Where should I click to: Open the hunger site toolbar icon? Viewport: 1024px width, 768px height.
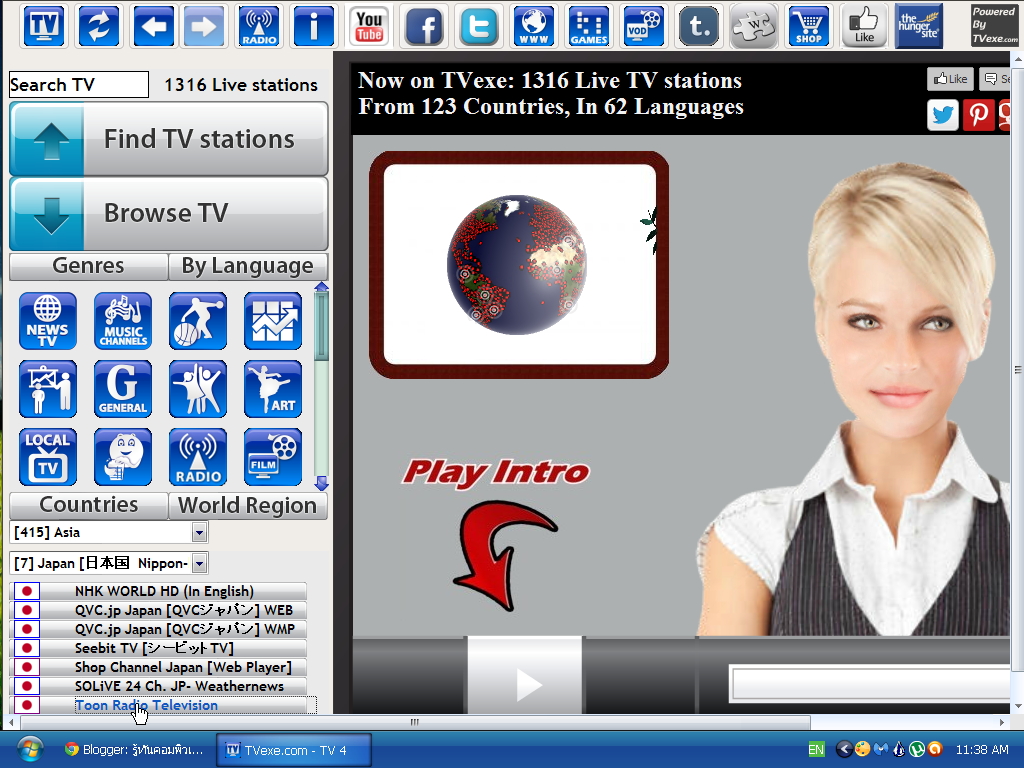coord(918,26)
